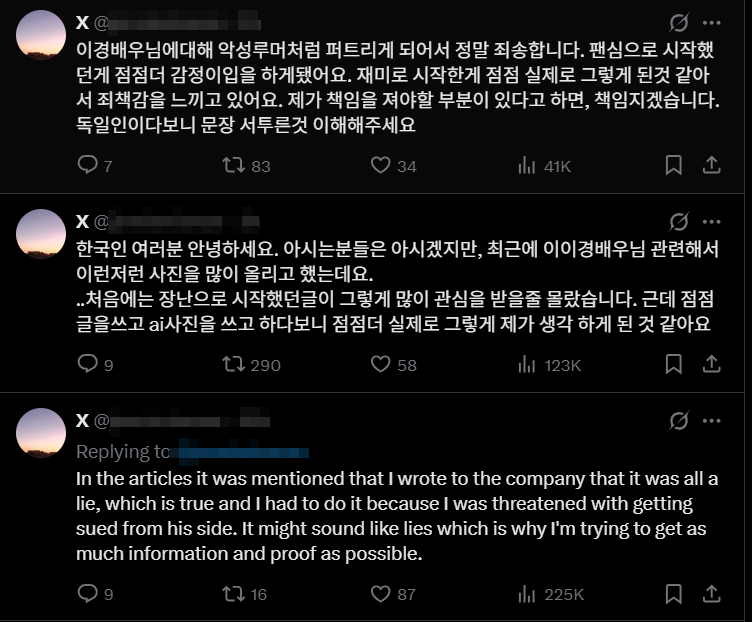Bookmark the second post with 123K views
The height and width of the screenshot is (622, 752).
(x=675, y=365)
